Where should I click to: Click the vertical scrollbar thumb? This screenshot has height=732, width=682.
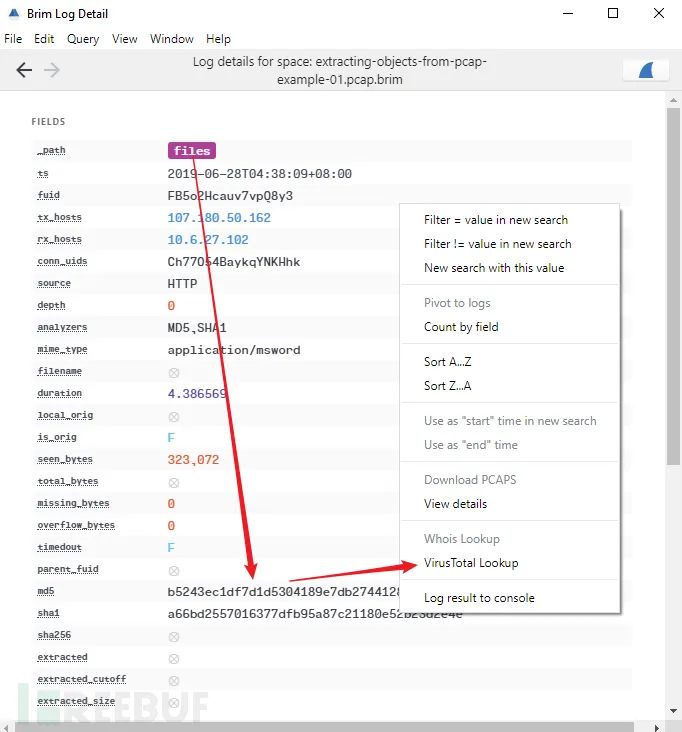[673, 286]
